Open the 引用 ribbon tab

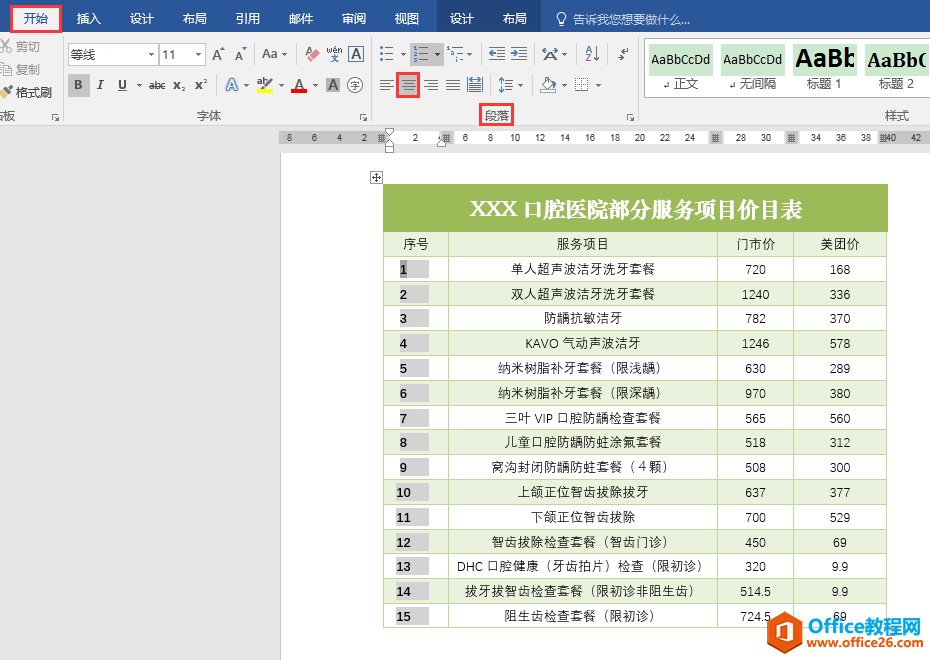pyautogui.click(x=247, y=19)
